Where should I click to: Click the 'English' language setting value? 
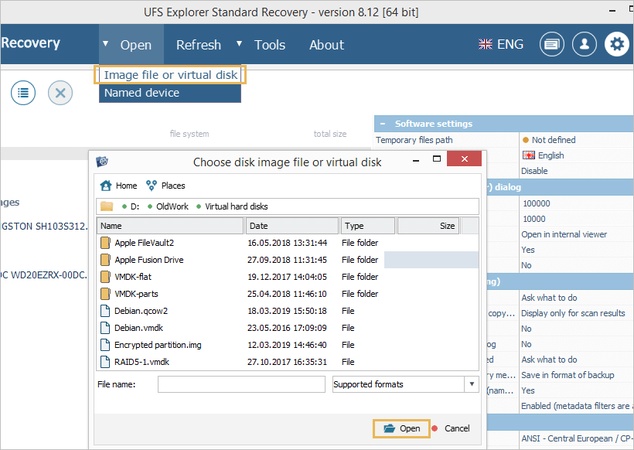[551, 155]
